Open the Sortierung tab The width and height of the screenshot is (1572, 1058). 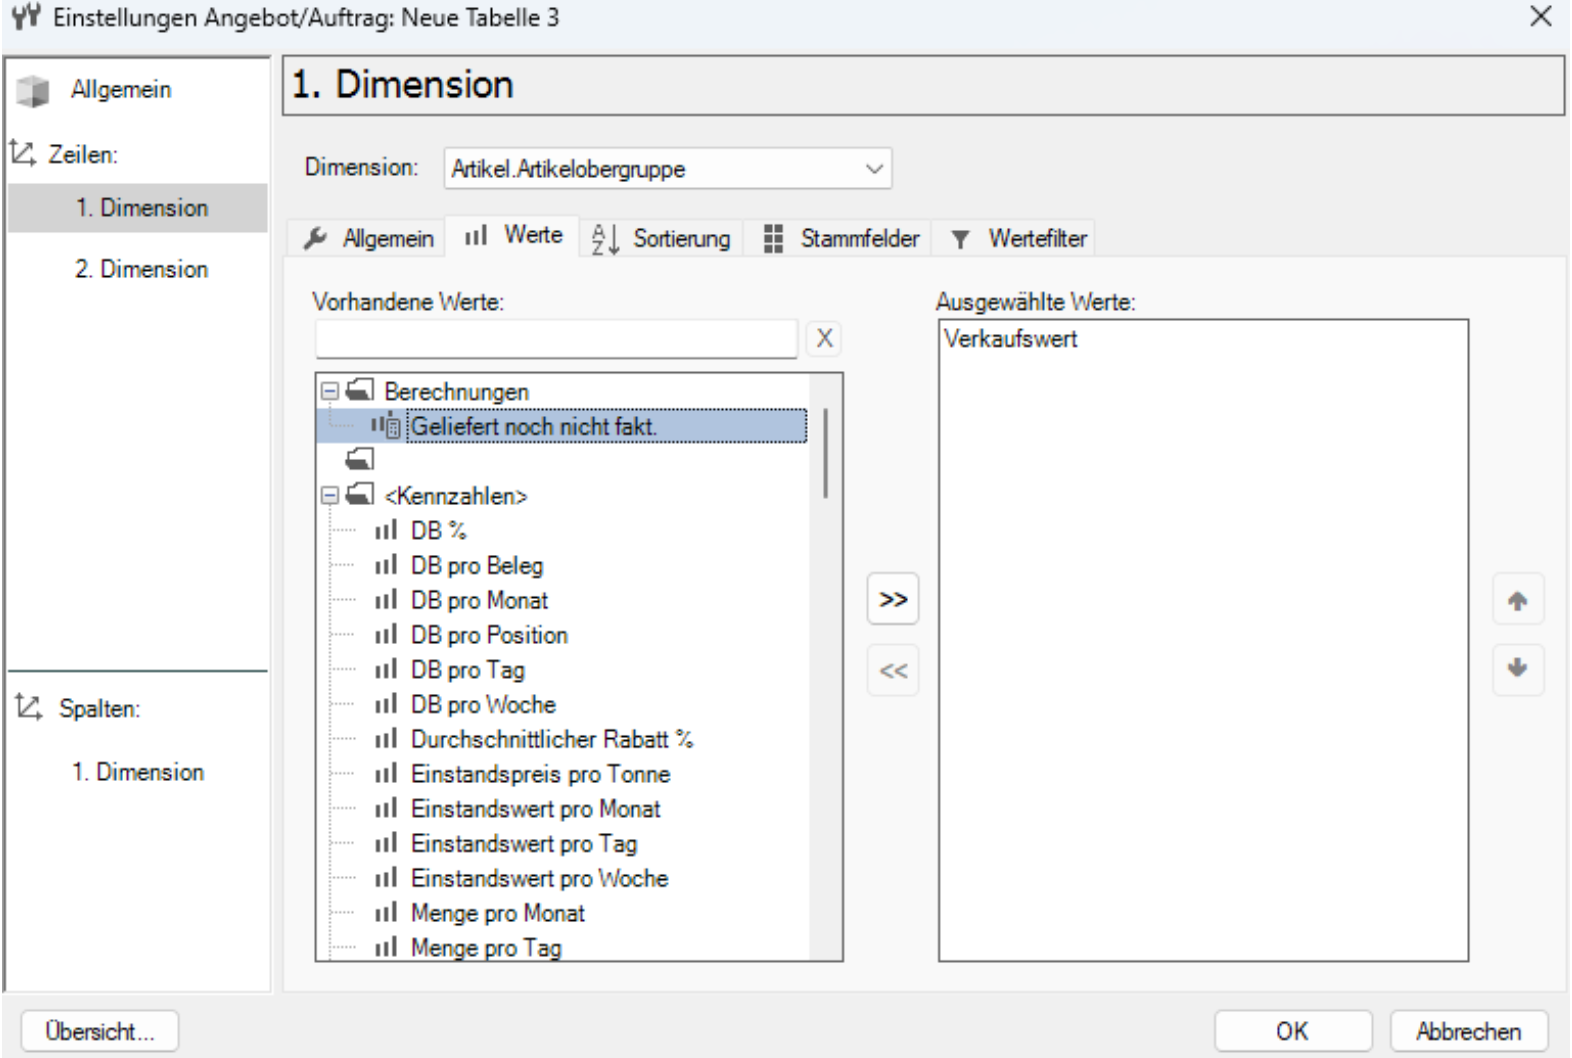click(661, 238)
